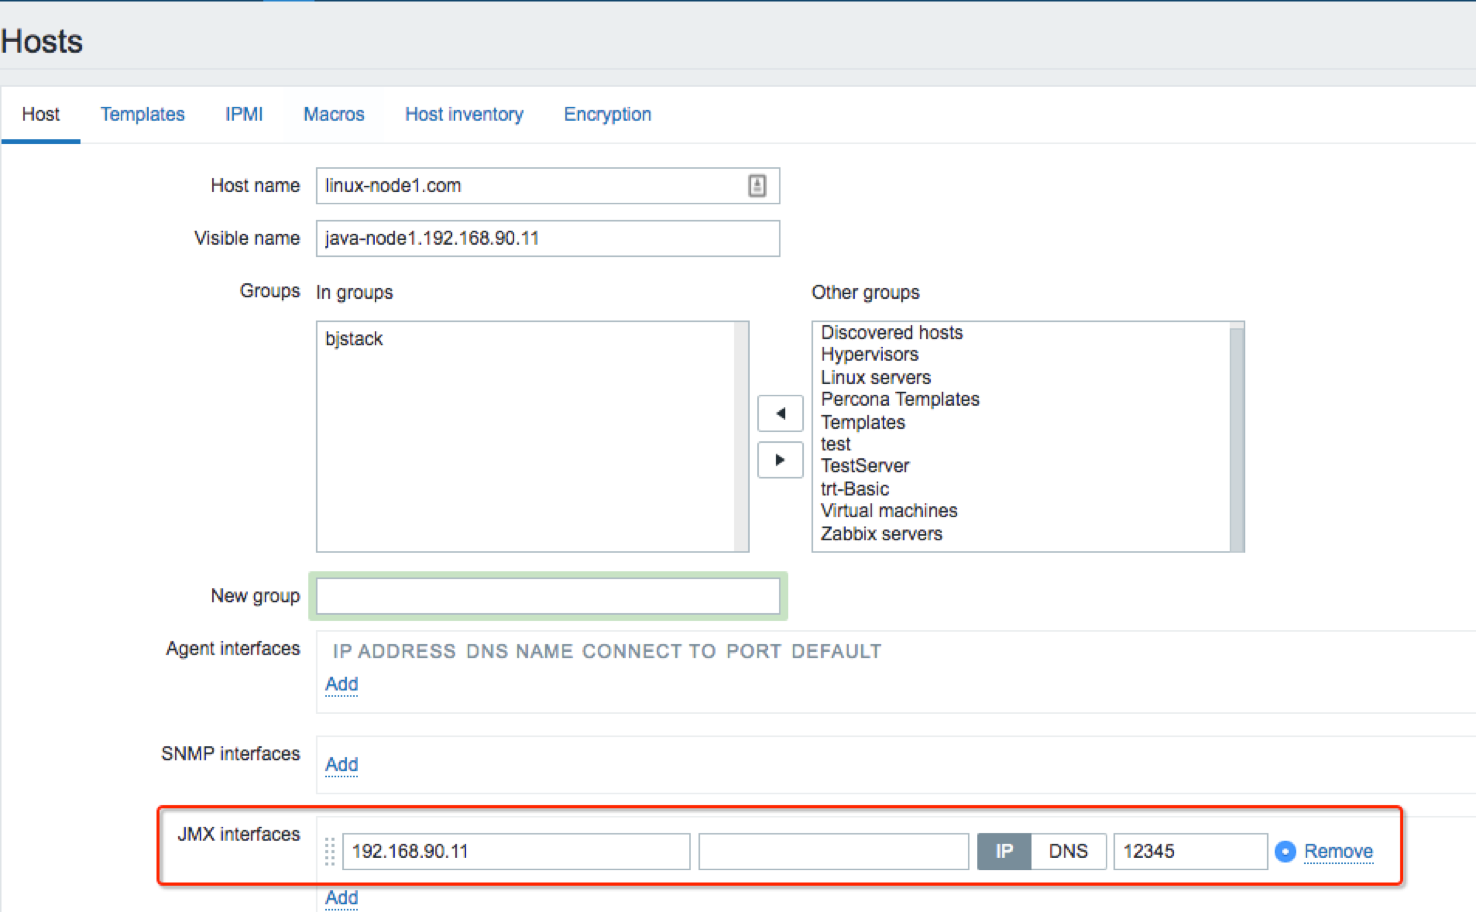This screenshot has width=1476, height=912.
Task: Select Hypervisors in Other groups
Action: pos(869,354)
